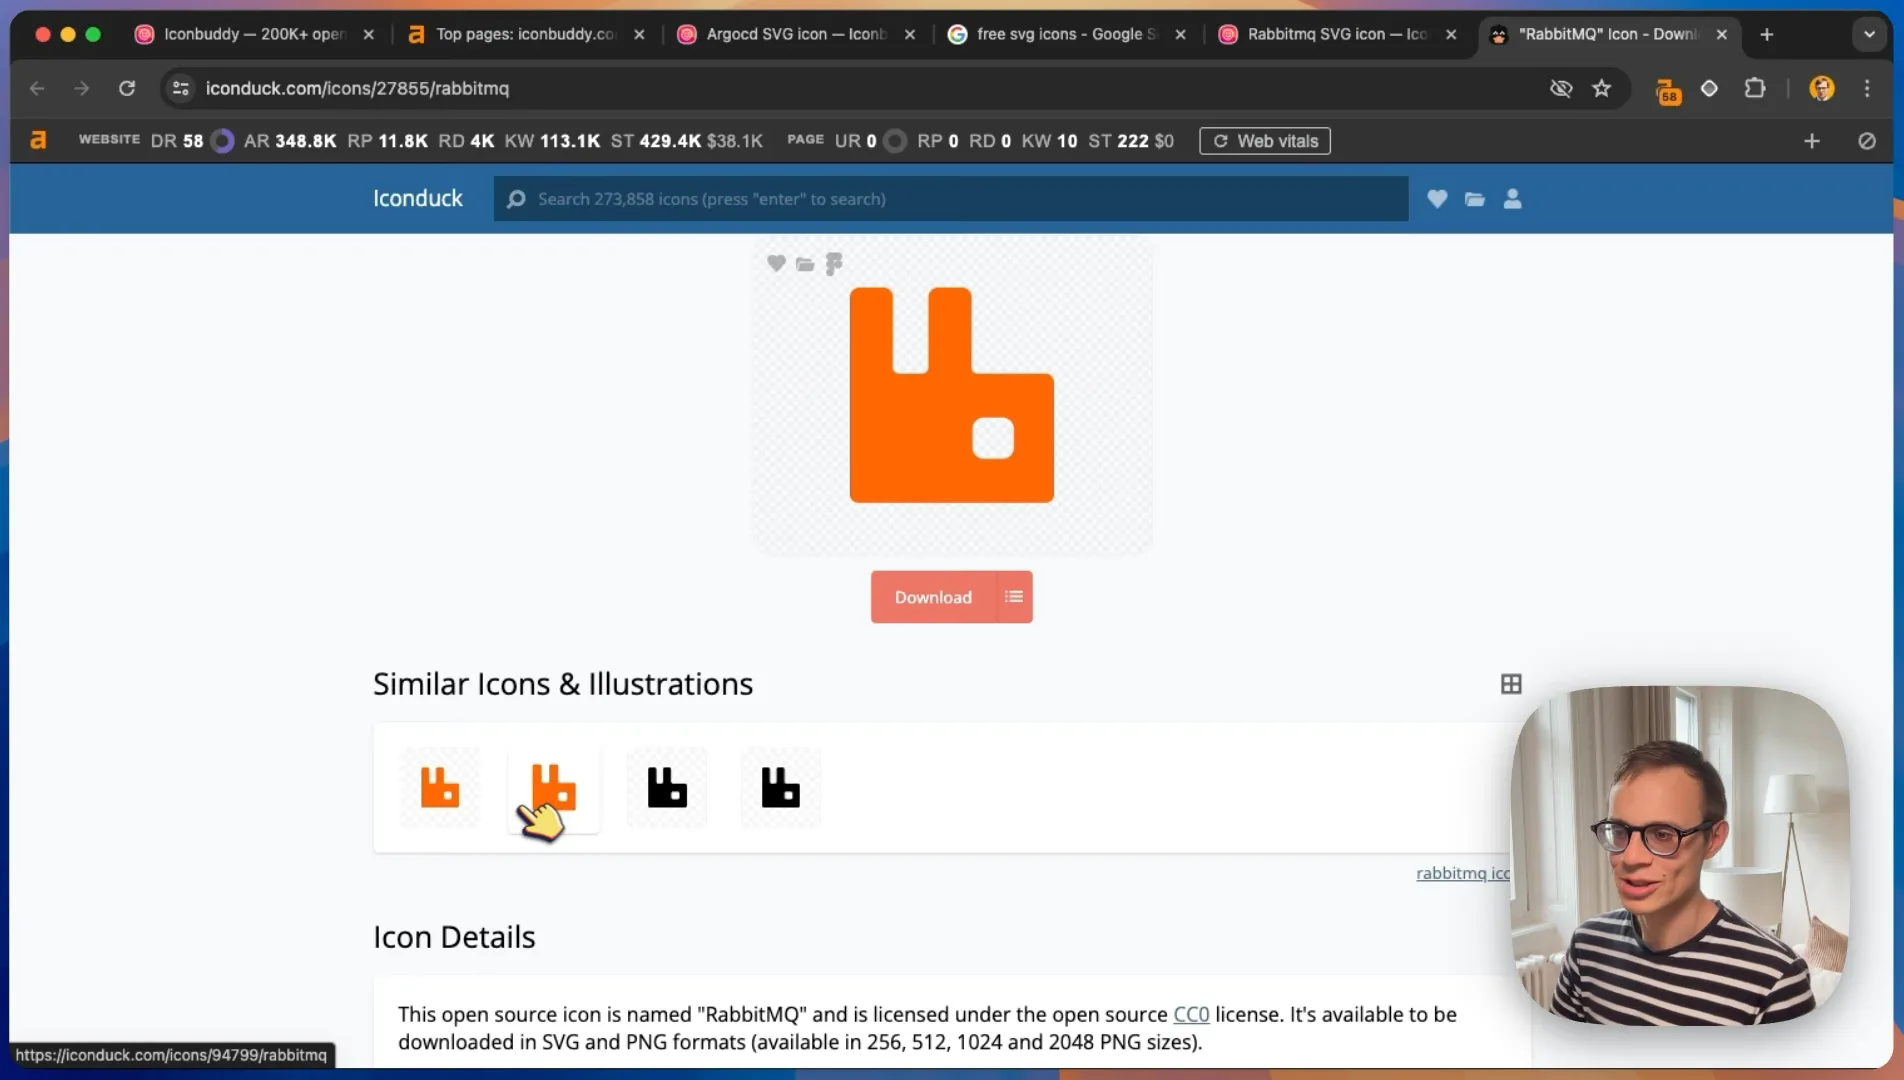Focus the Search 273,858 icons field
This screenshot has width=1904, height=1080.
click(x=951, y=199)
